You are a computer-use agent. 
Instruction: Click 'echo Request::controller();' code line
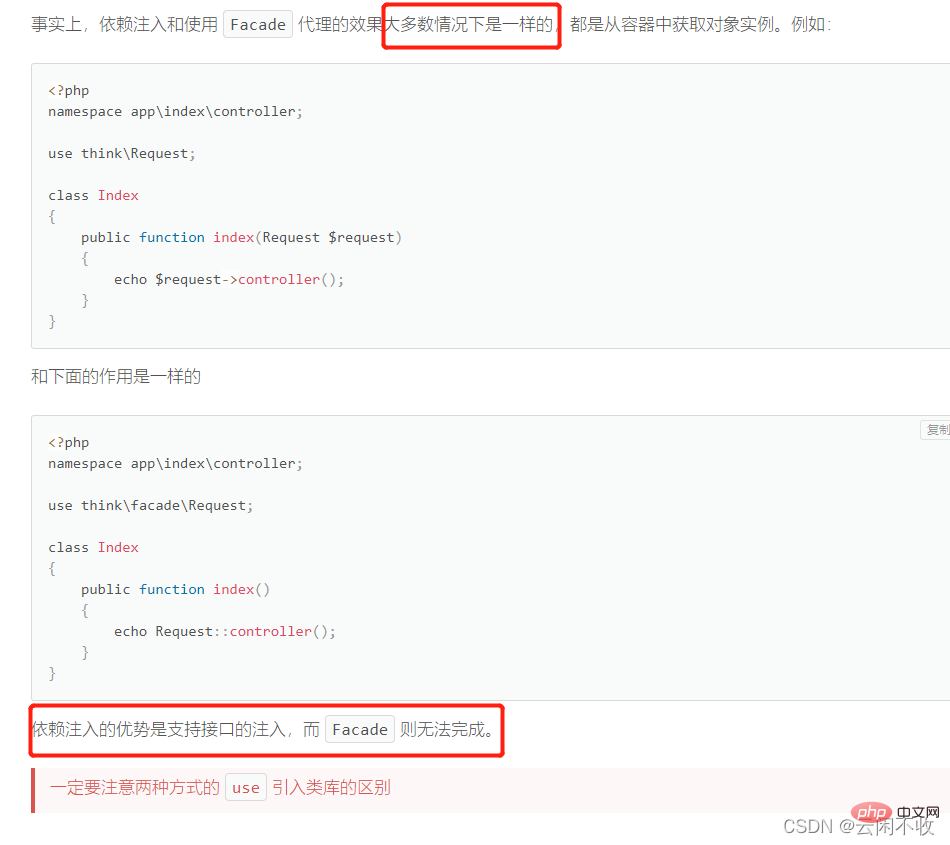225,631
